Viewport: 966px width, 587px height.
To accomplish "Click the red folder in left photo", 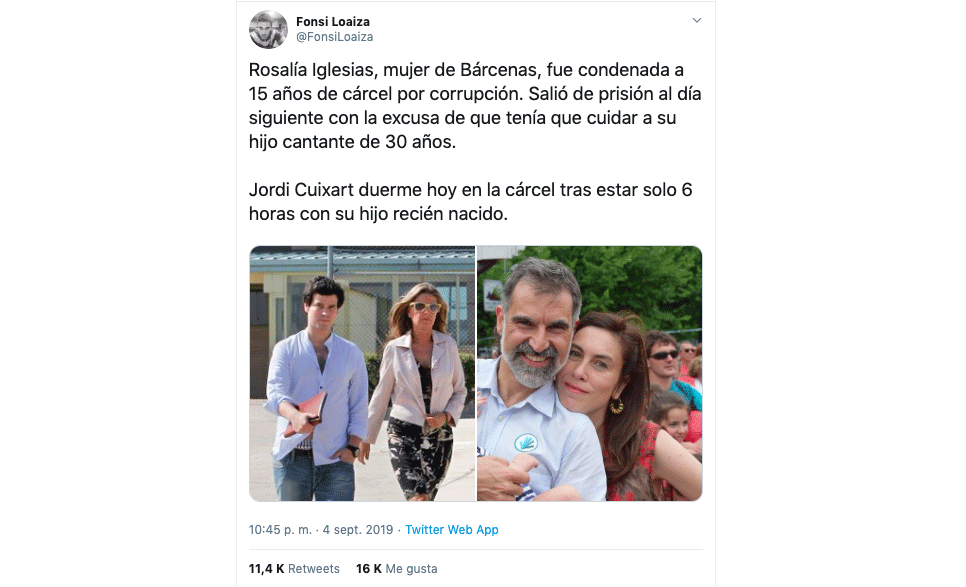I will point(306,414).
